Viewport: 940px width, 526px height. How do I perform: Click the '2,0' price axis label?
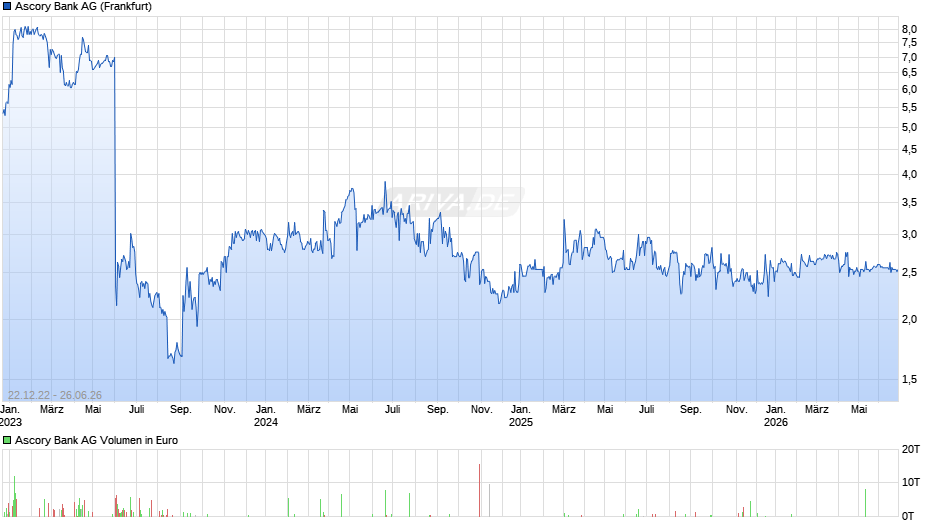click(909, 320)
